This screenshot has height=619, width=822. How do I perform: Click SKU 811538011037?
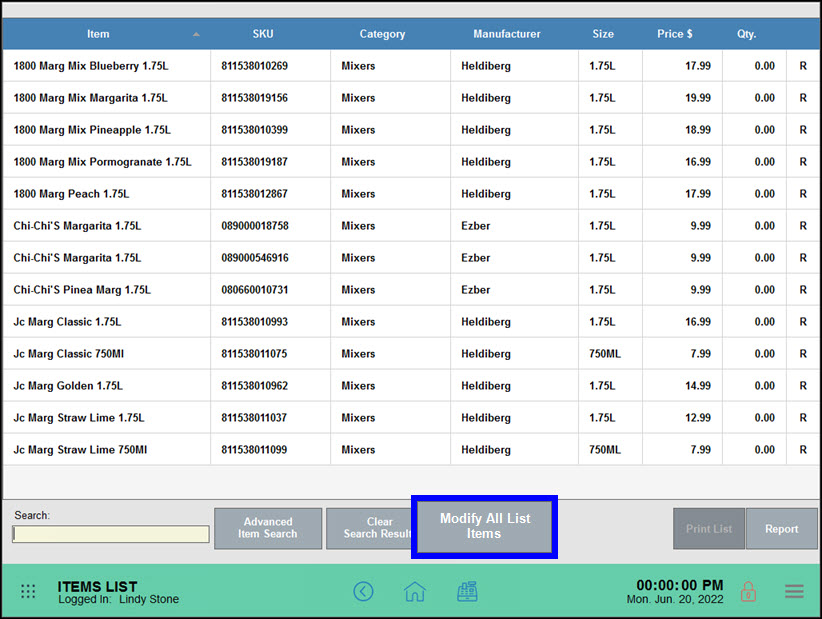click(254, 418)
